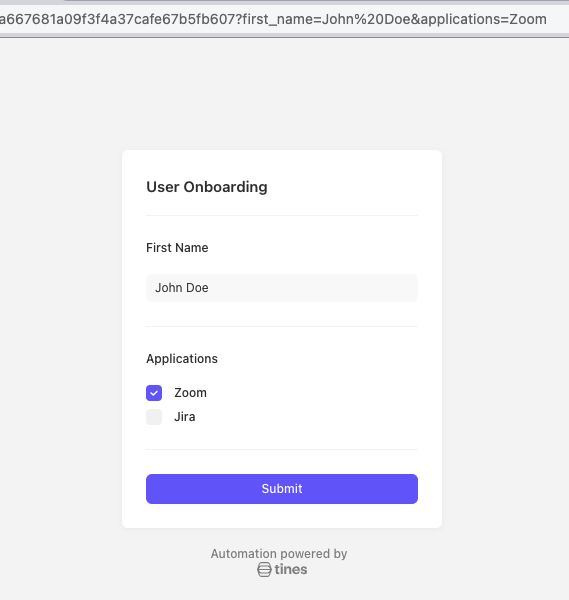Screen dimensions: 569x600
Task: Click the divider above the Submit button
Action: [282, 449]
